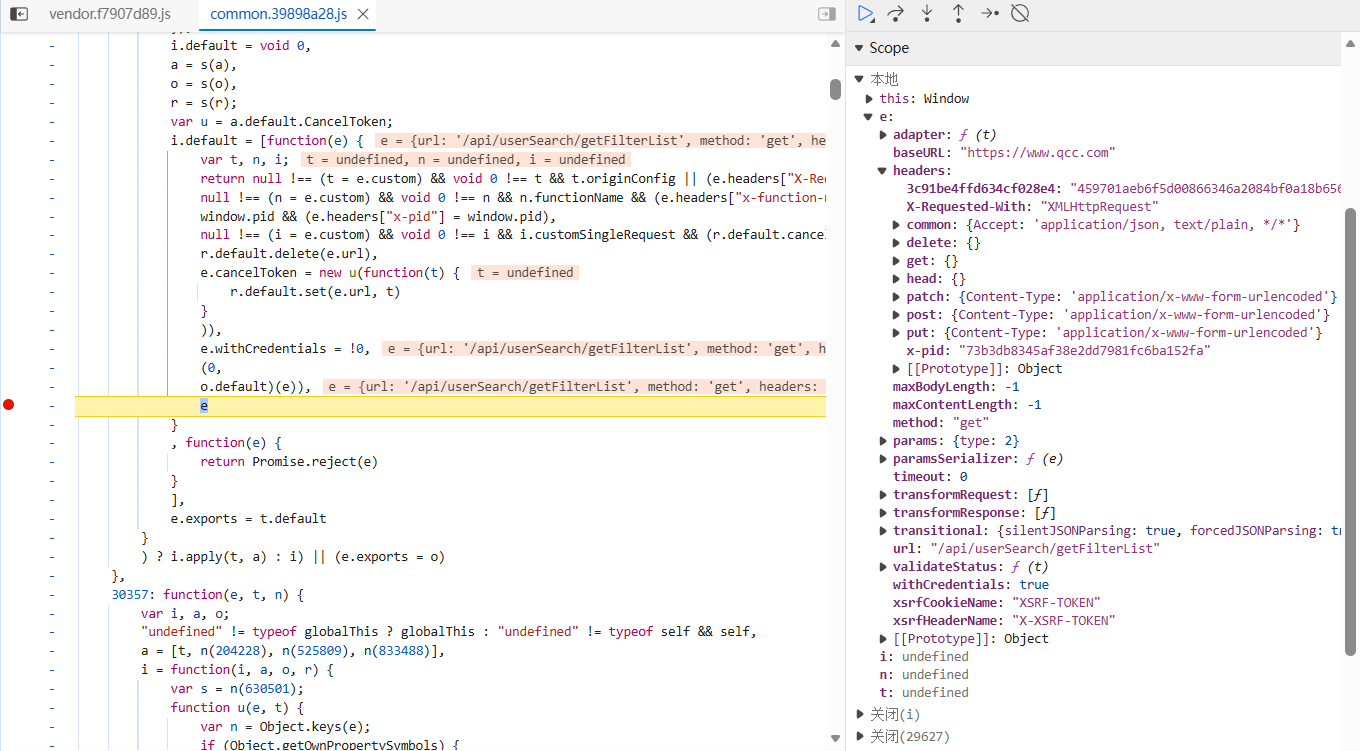Select the common.39898a28.js file tab

tap(278, 14)
